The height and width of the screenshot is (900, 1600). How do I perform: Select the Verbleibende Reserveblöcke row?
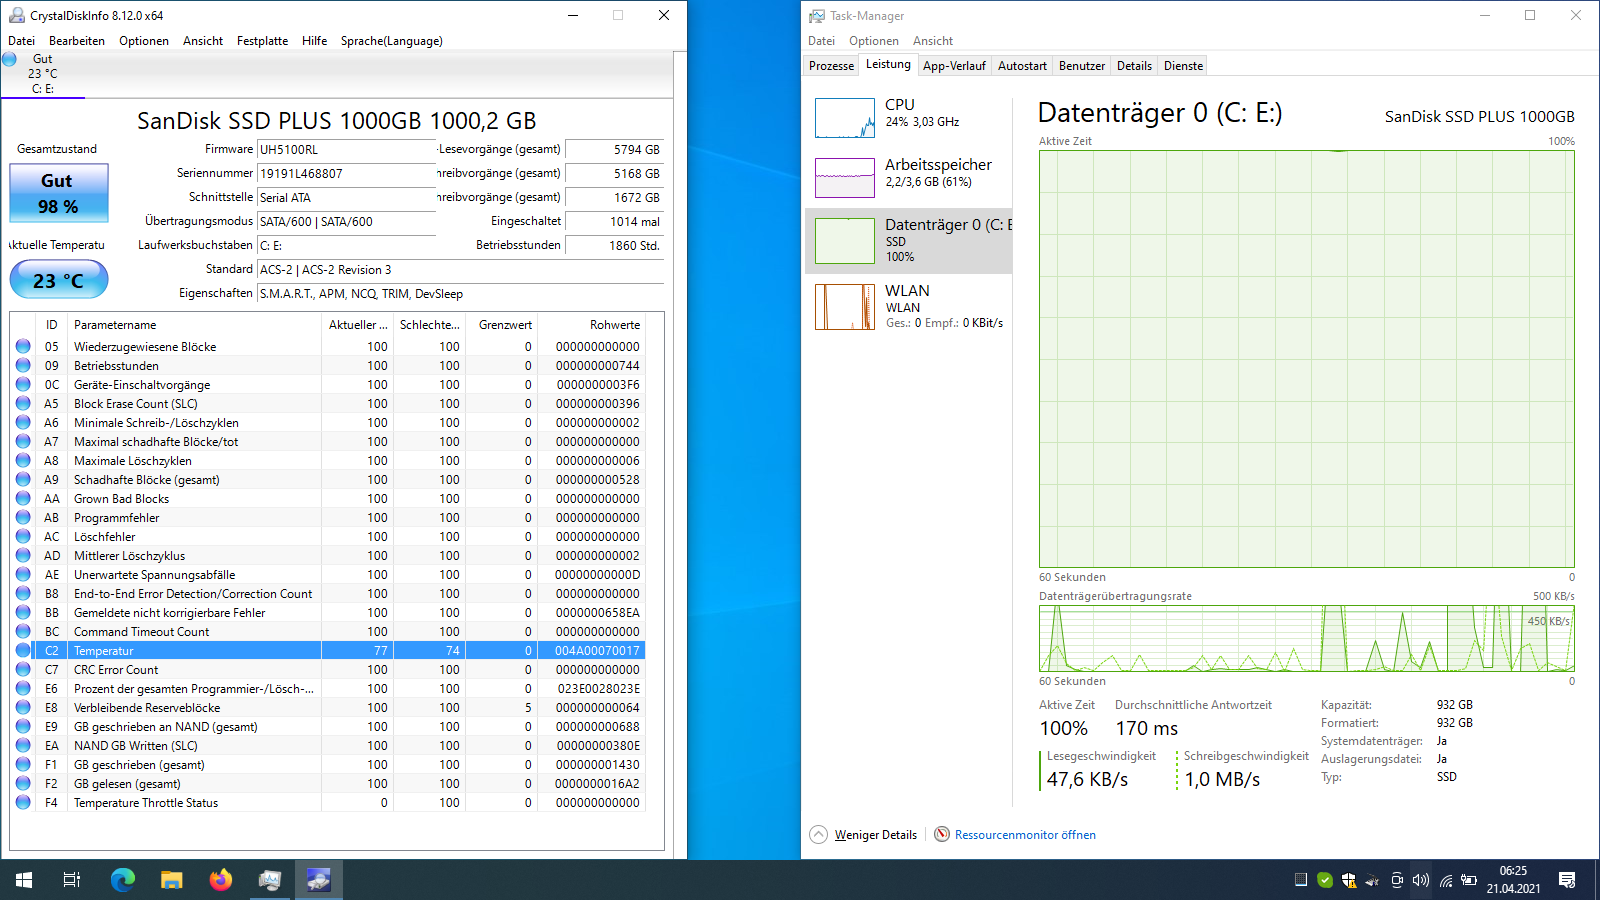pyautogui.click(x=328, y=707)
